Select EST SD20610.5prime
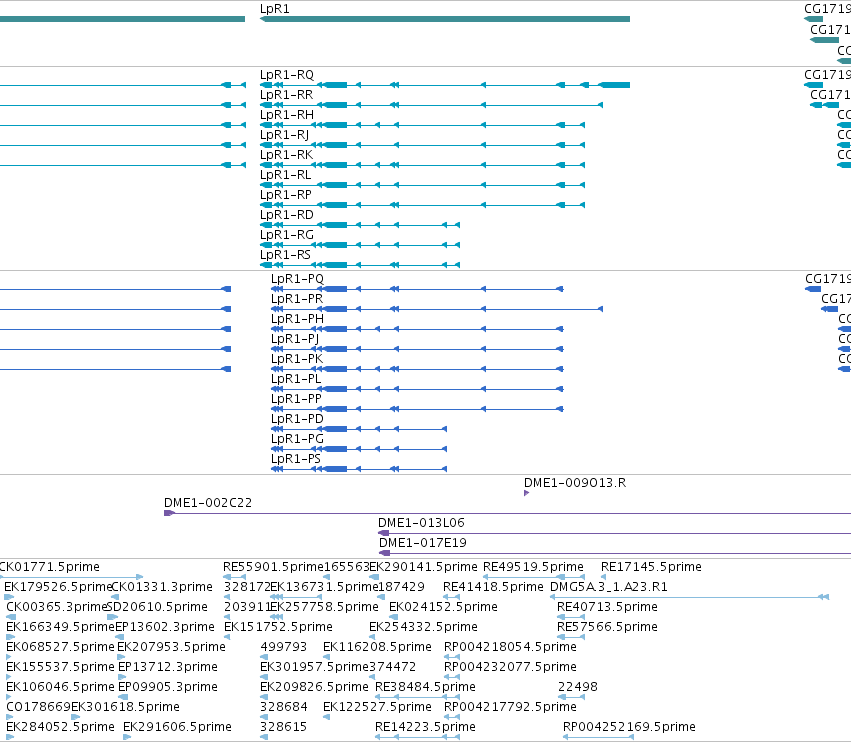This screenshot has width=851, height=742. (157, 607)
